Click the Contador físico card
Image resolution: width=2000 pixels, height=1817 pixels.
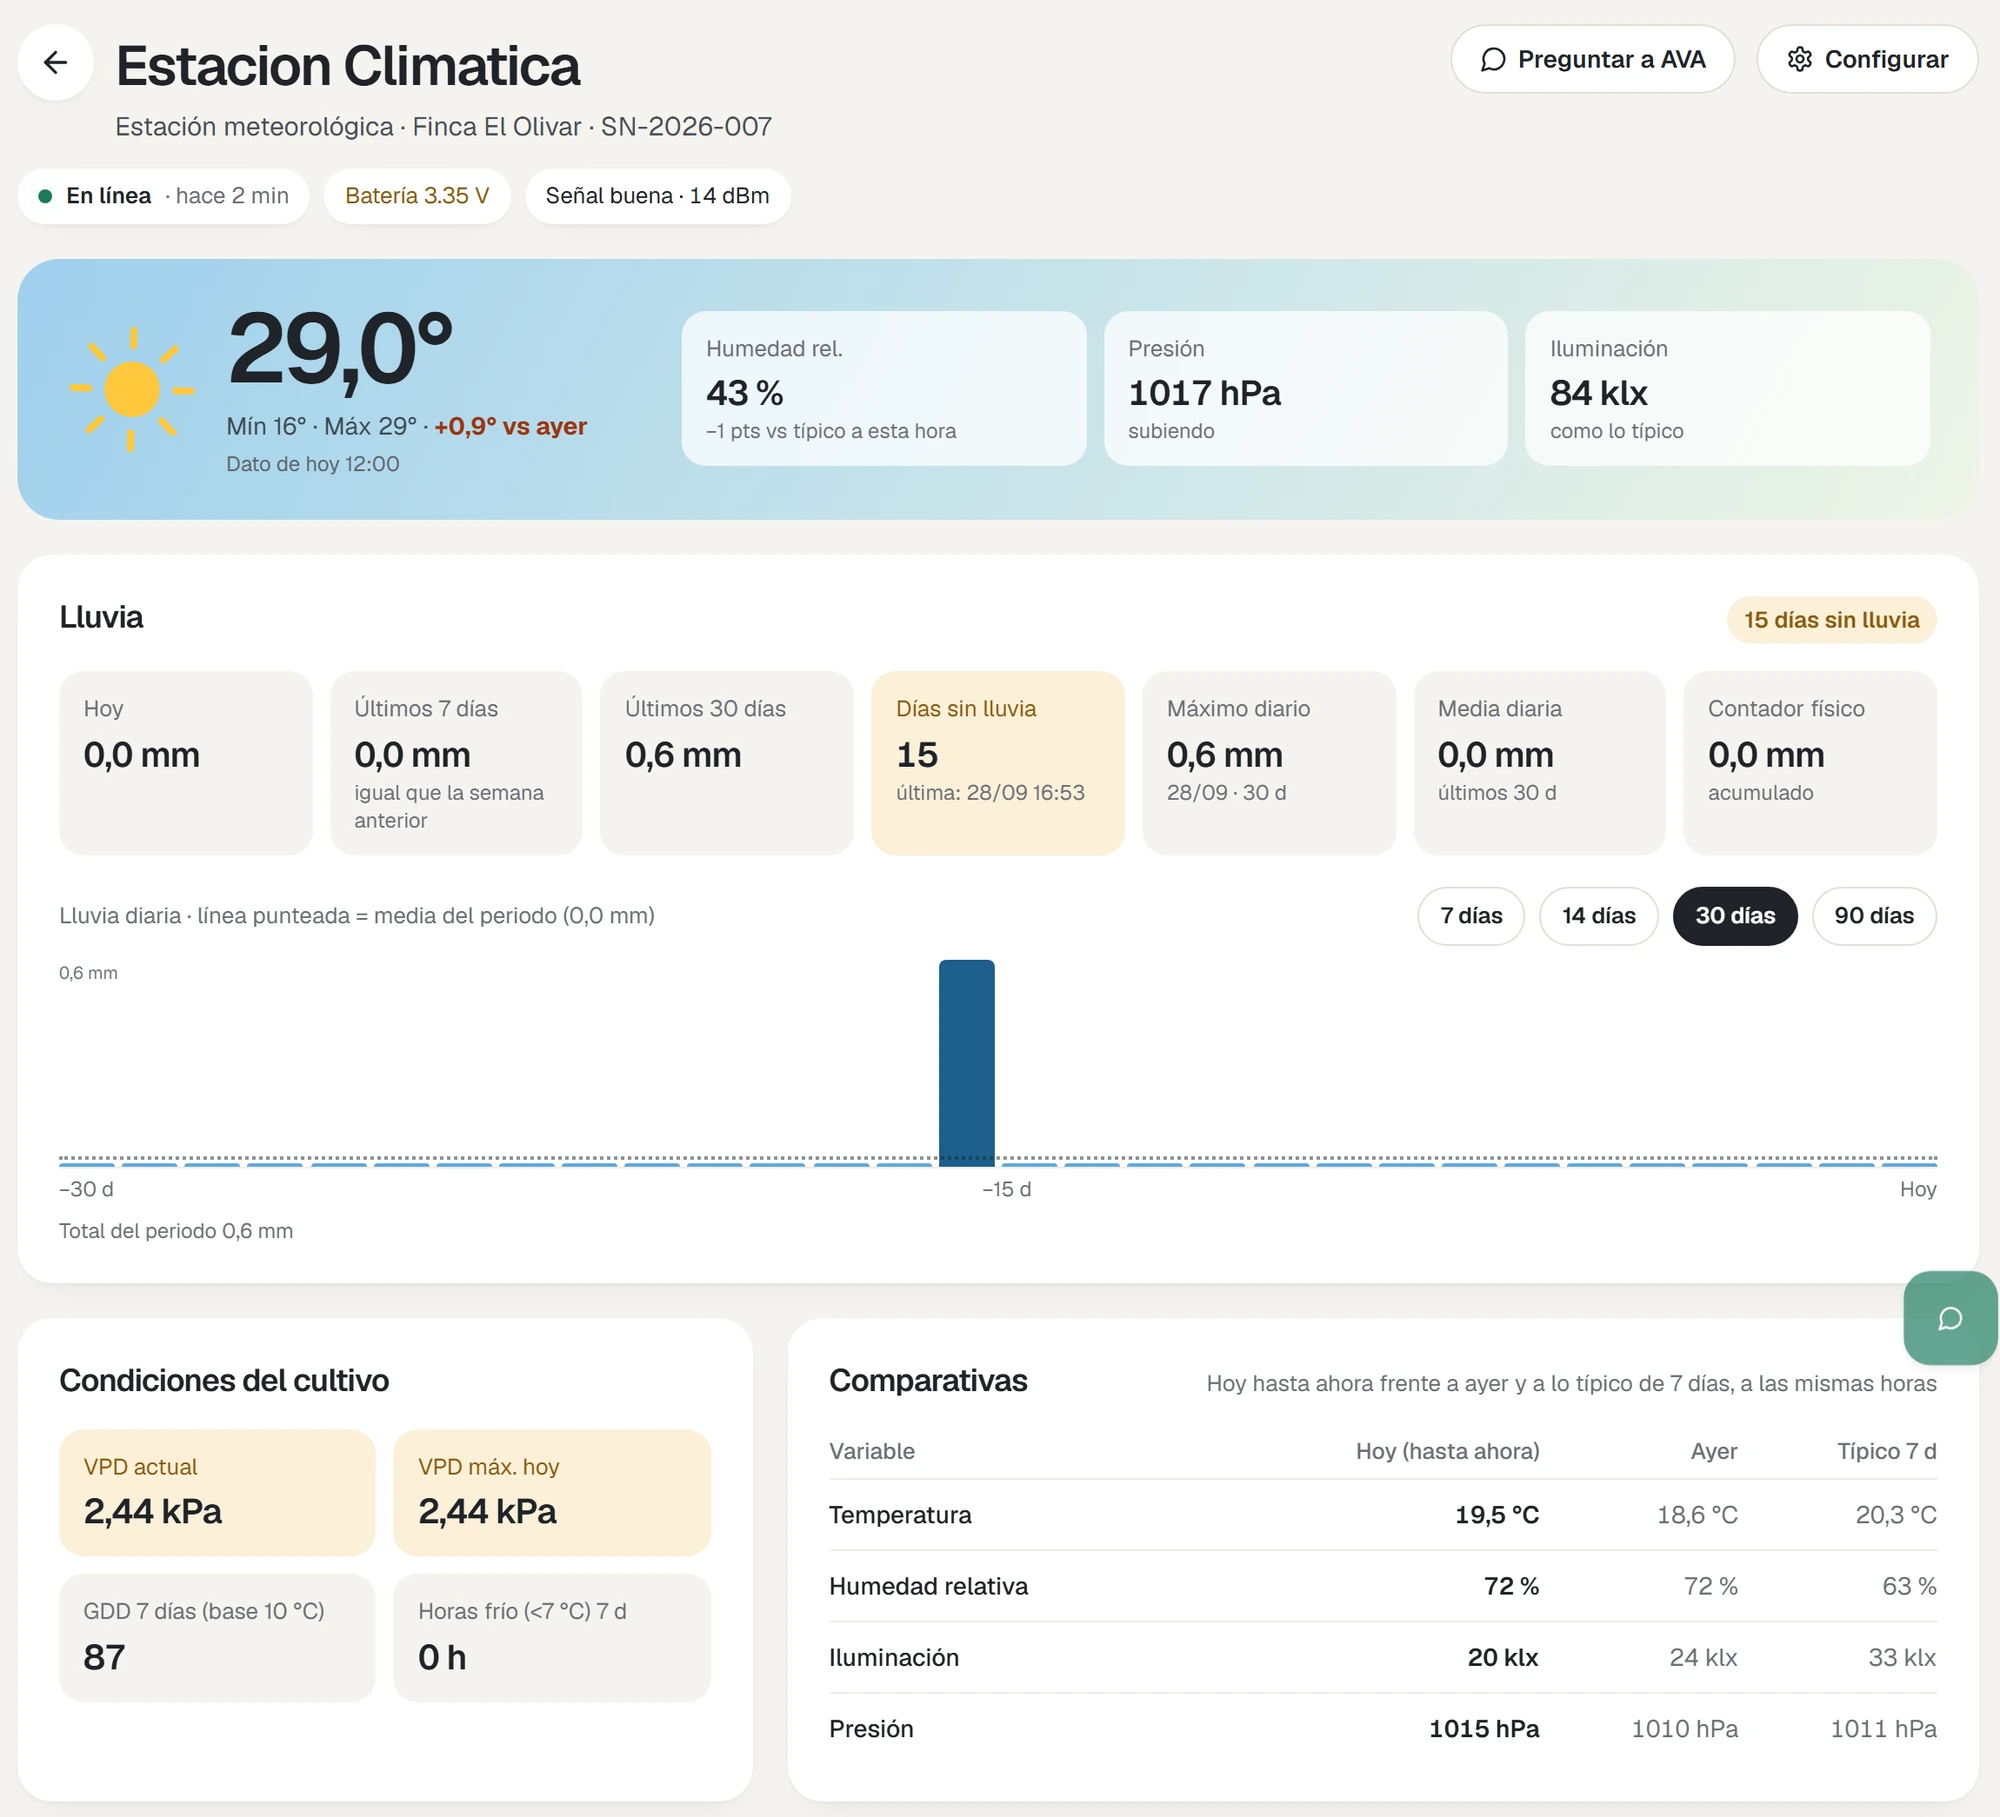(x=1810, y=763)
